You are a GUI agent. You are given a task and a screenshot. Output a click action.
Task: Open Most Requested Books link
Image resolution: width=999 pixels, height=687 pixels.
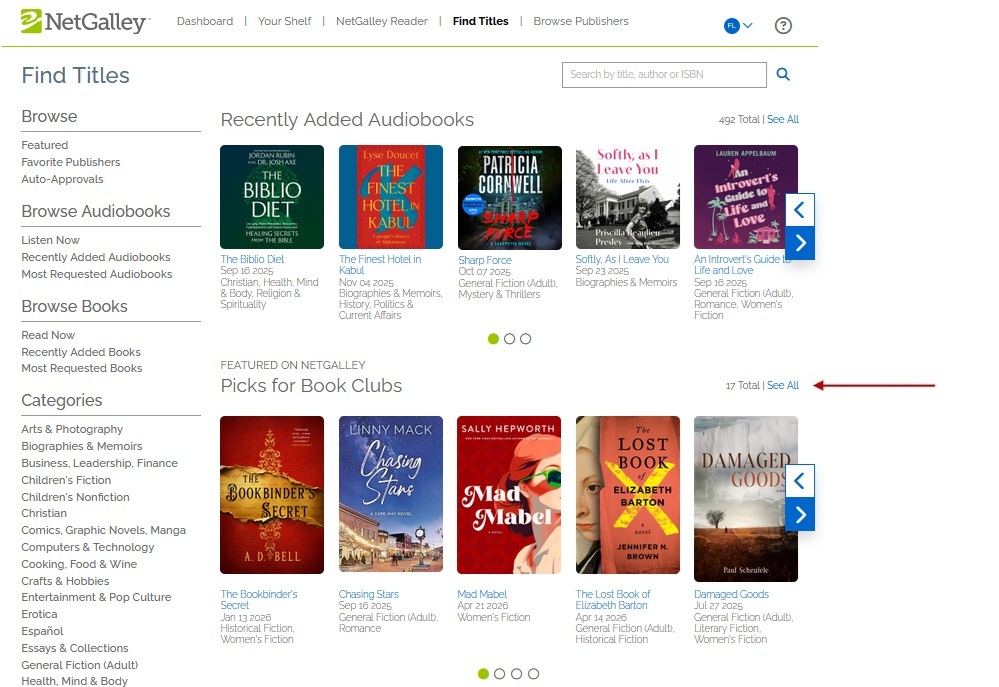[x=82, y=368]
